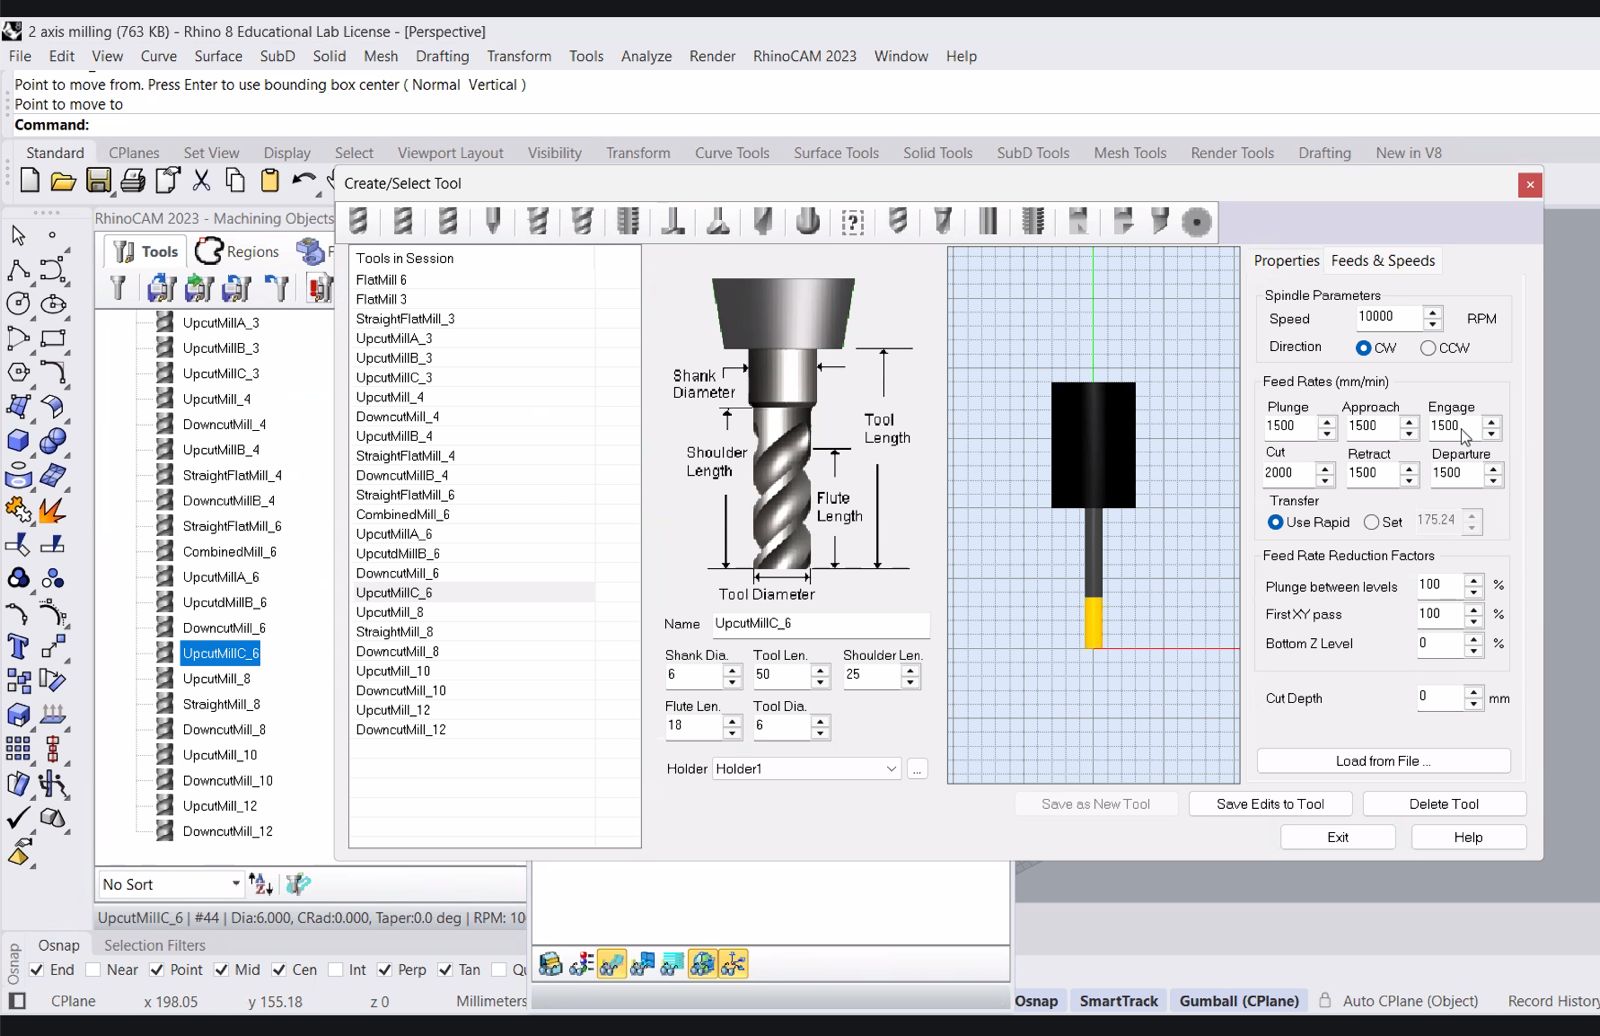Viewport: 1600px width, 1036px height.
Task: Open the RhinoCAM 2023 menu
Action: [804, 56]
